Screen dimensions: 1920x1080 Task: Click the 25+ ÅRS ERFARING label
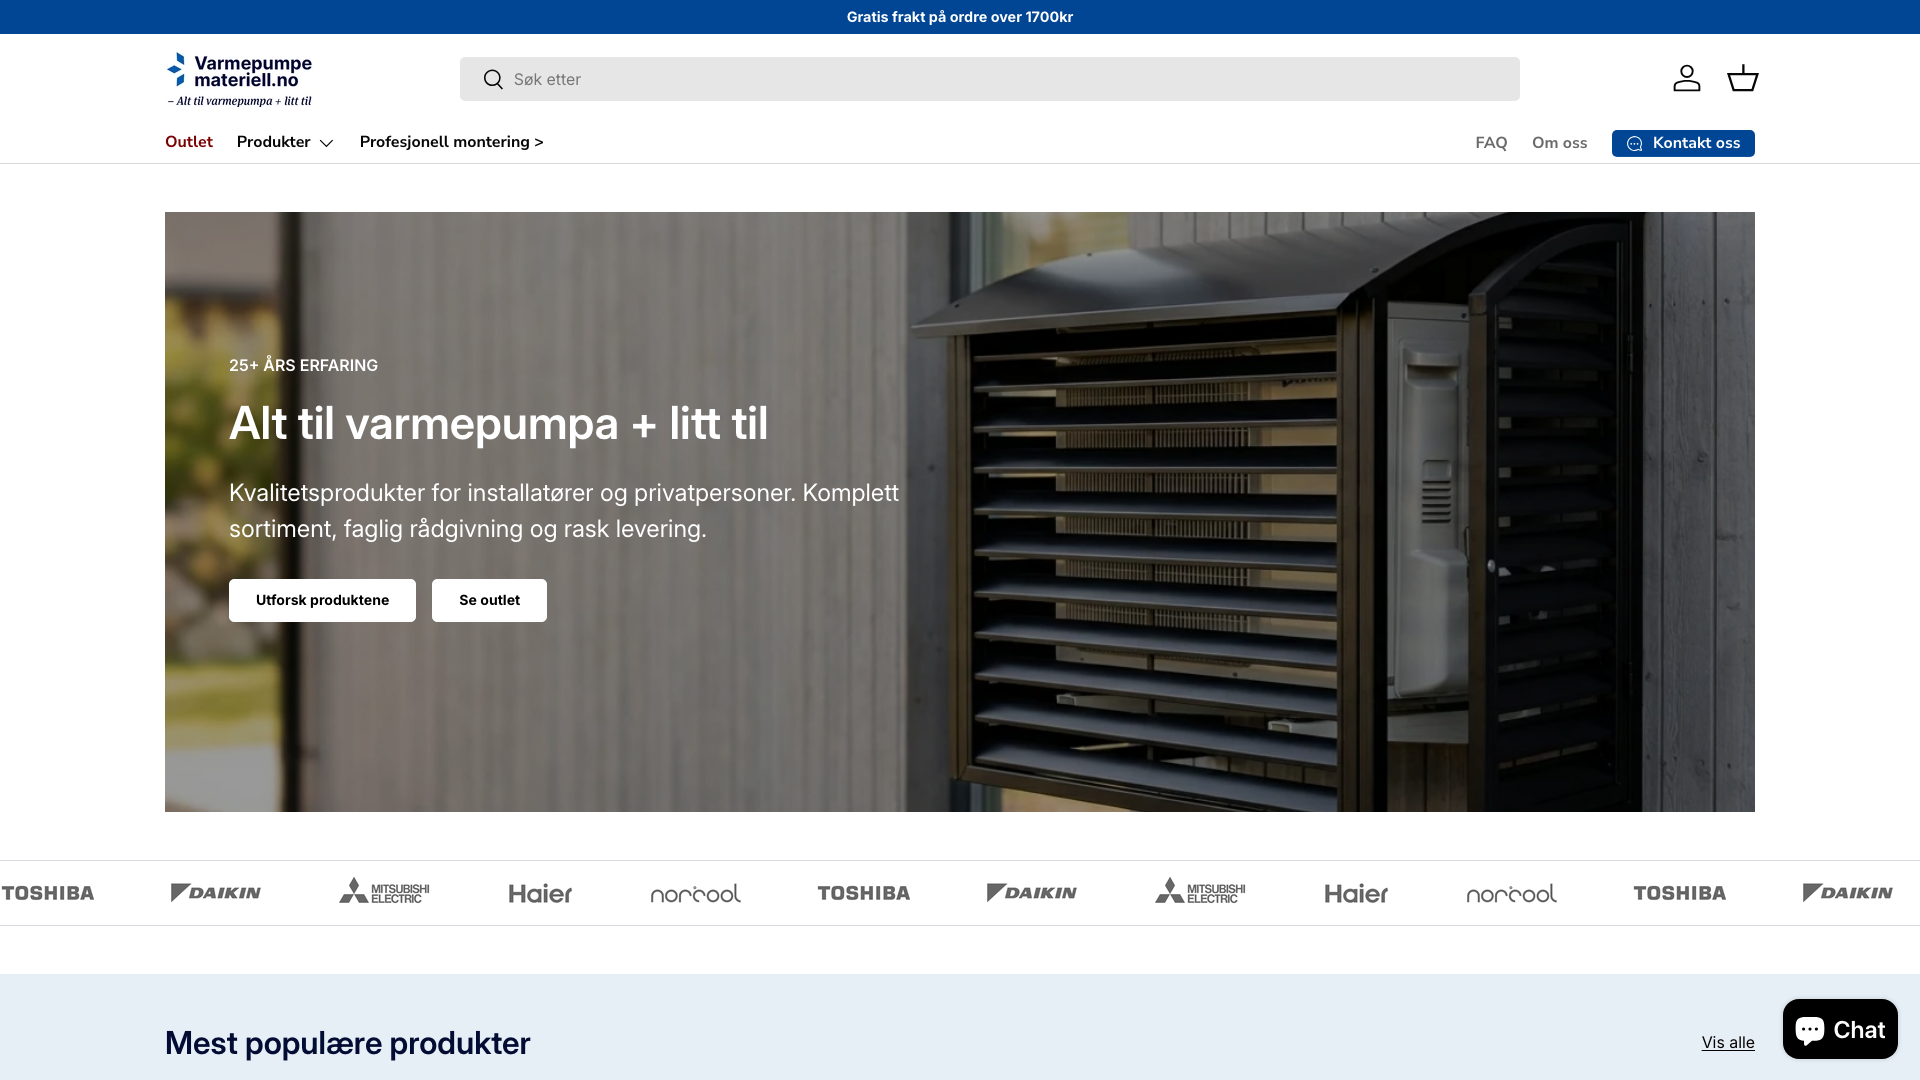[303, 366]
